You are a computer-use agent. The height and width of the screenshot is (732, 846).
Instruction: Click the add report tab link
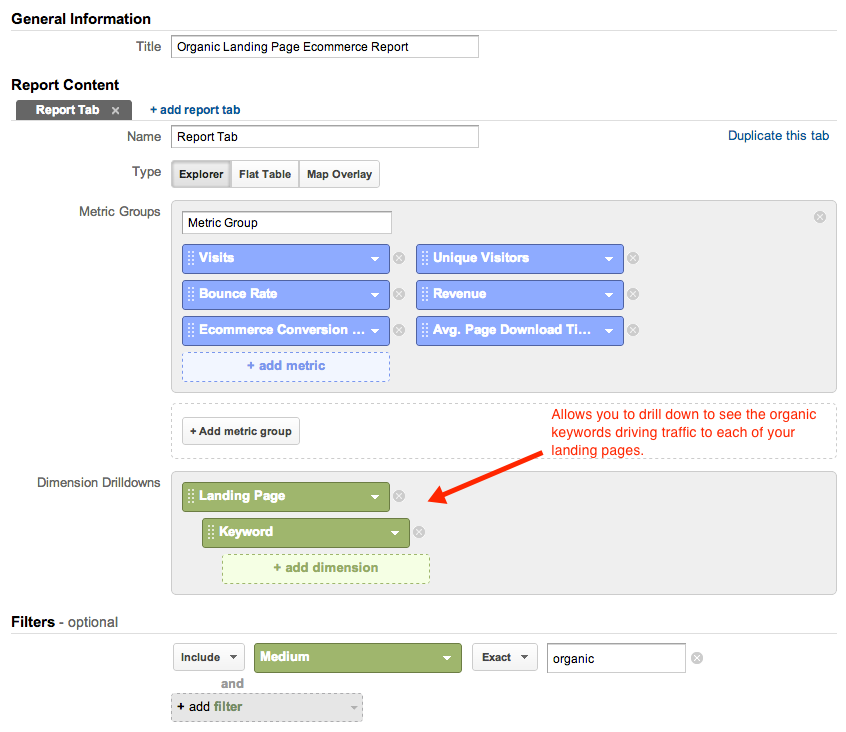(195, 110)
